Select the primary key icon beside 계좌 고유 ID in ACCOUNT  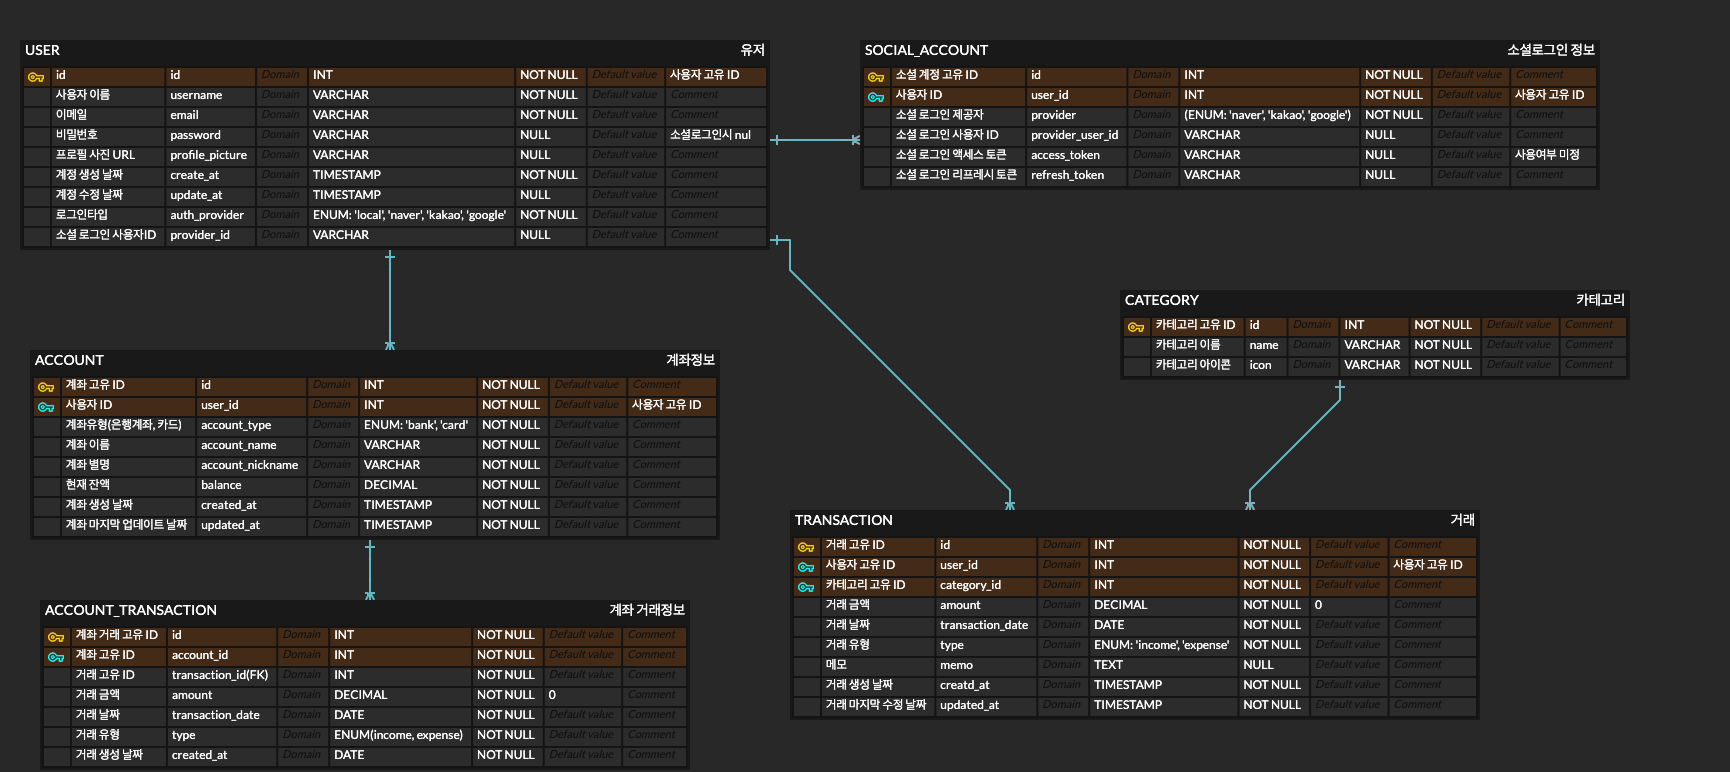46,386
